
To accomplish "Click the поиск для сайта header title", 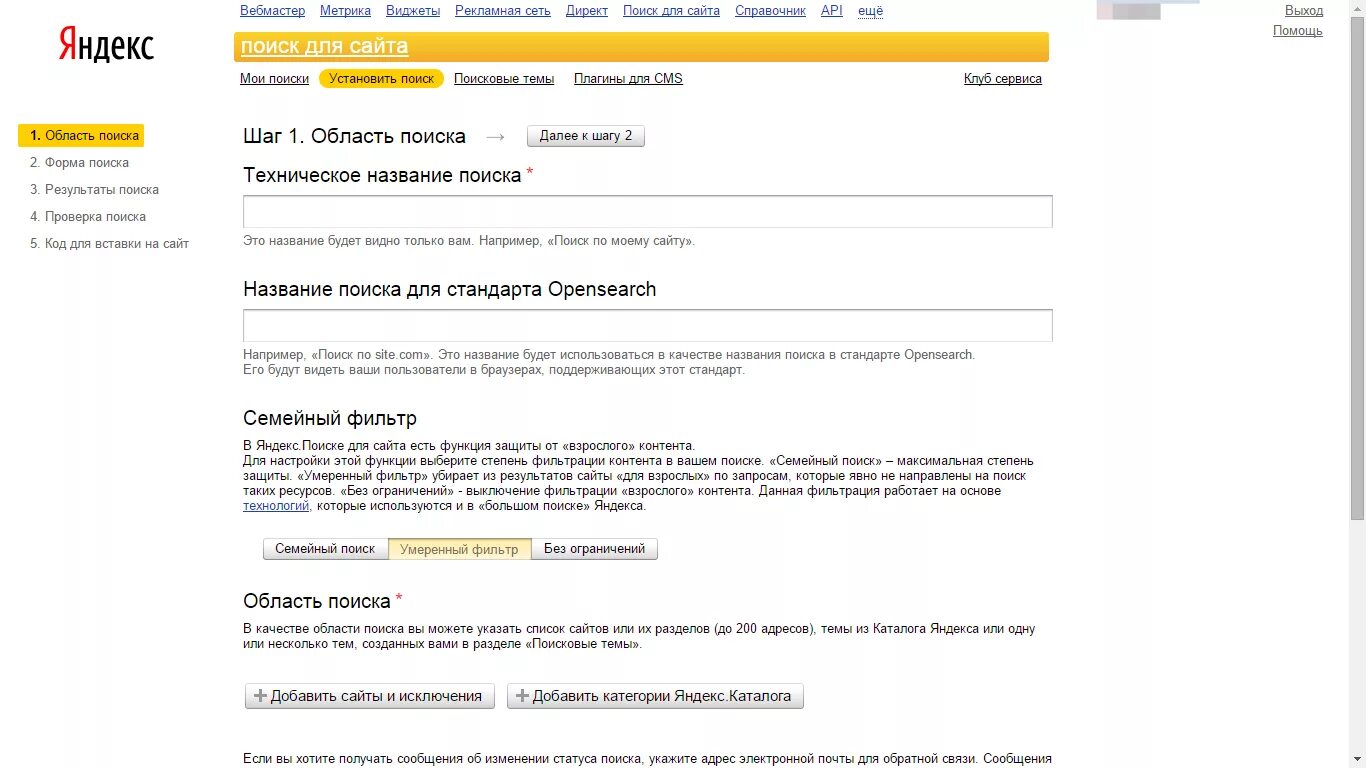I will click(324, 47).
